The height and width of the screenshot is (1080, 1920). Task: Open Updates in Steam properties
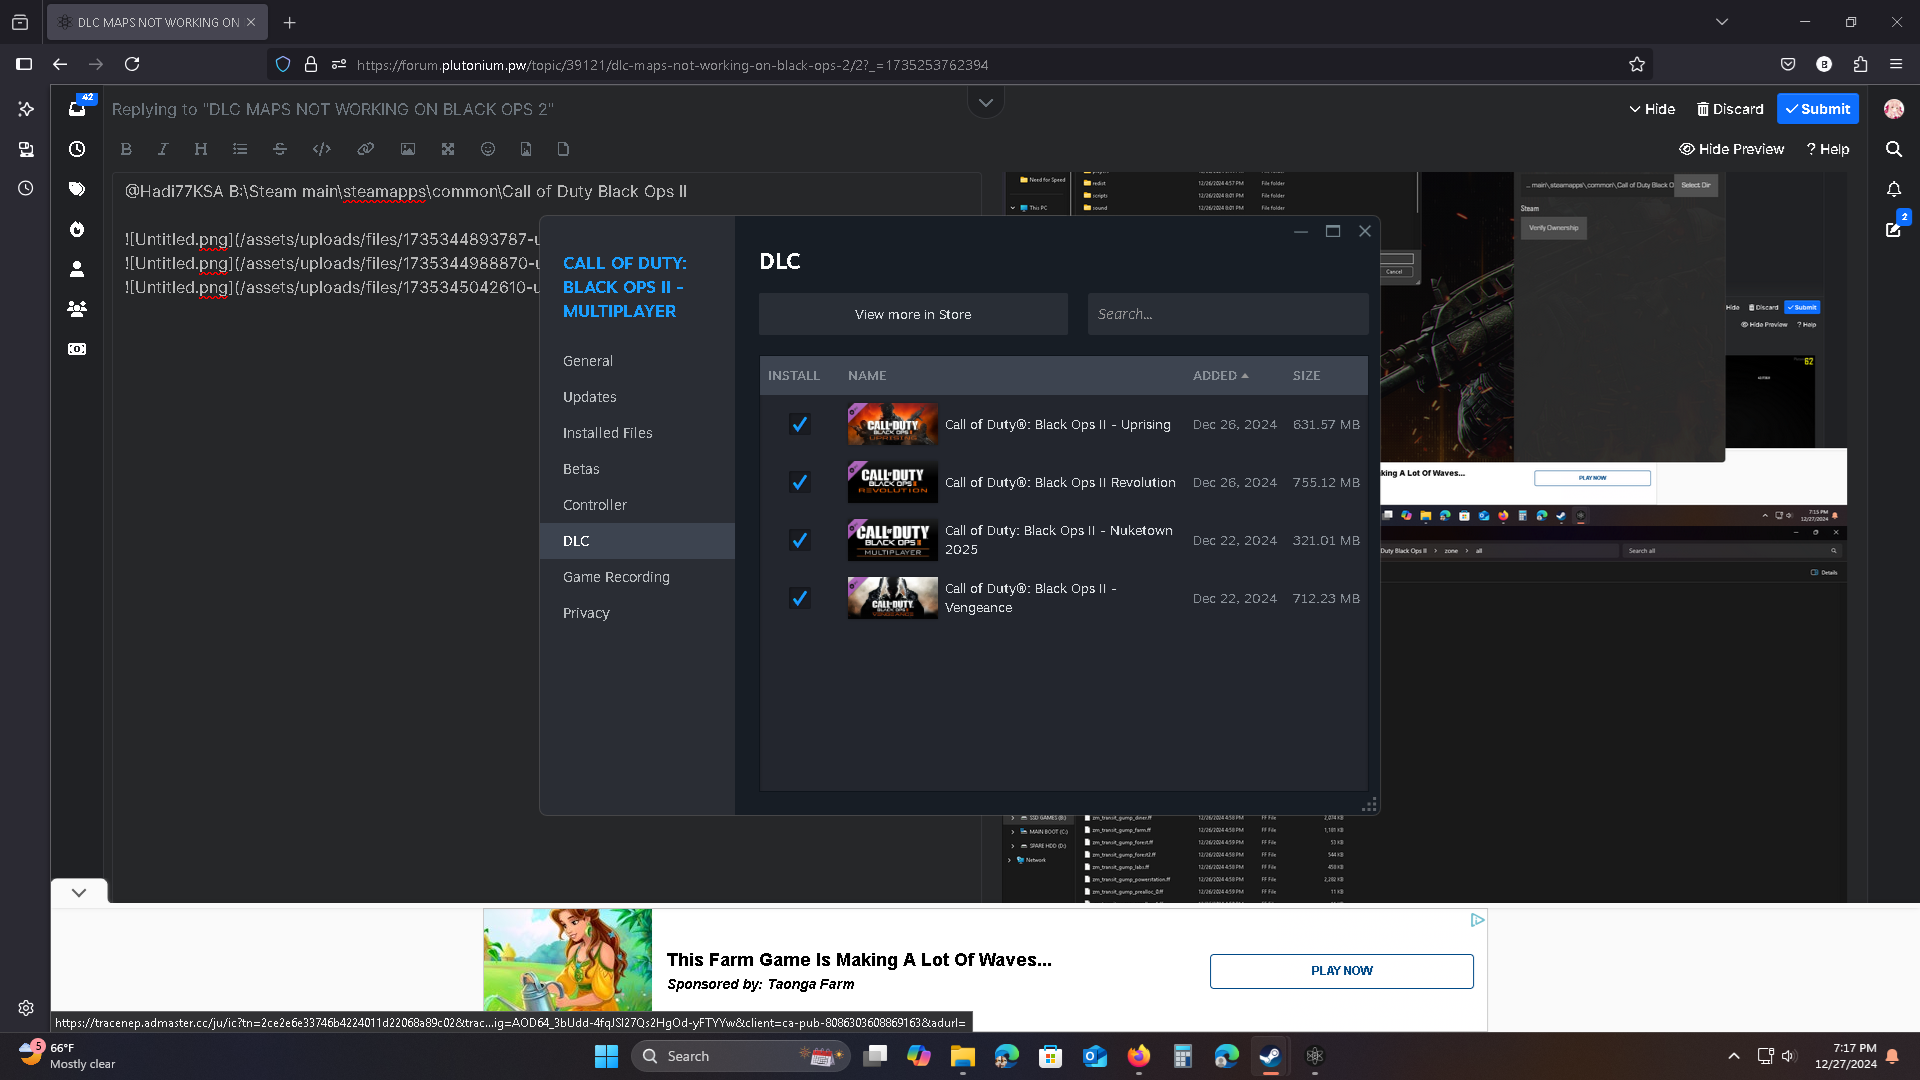pyautogui.click(x=637, y=397)
